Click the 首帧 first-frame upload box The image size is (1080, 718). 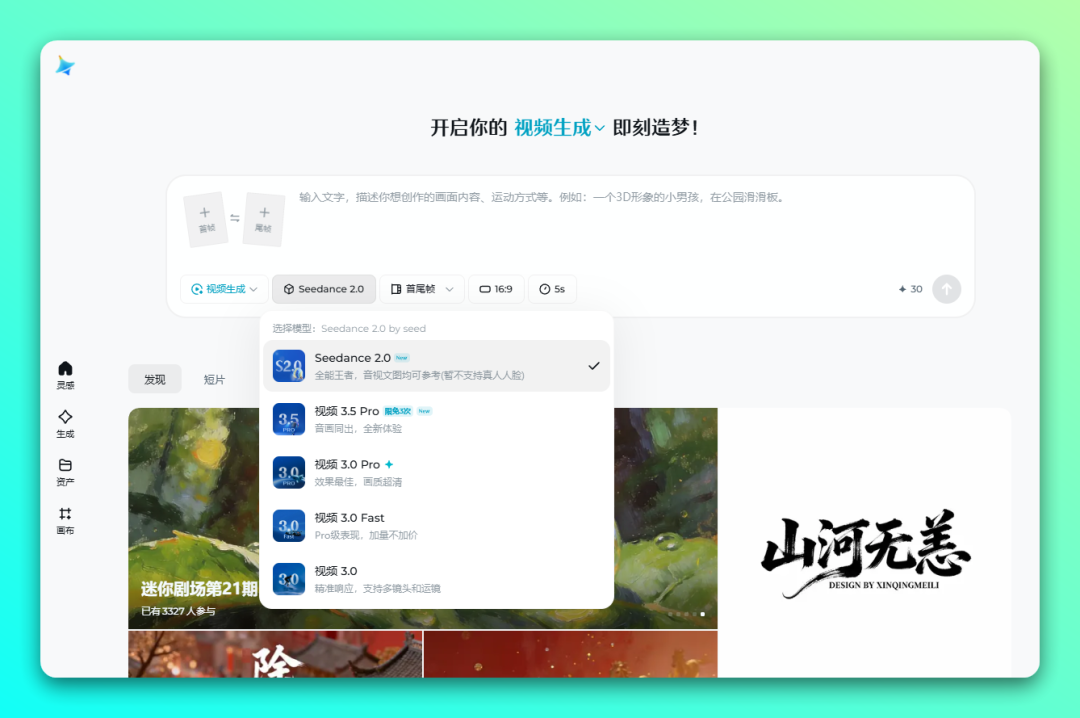coord(205,218)
